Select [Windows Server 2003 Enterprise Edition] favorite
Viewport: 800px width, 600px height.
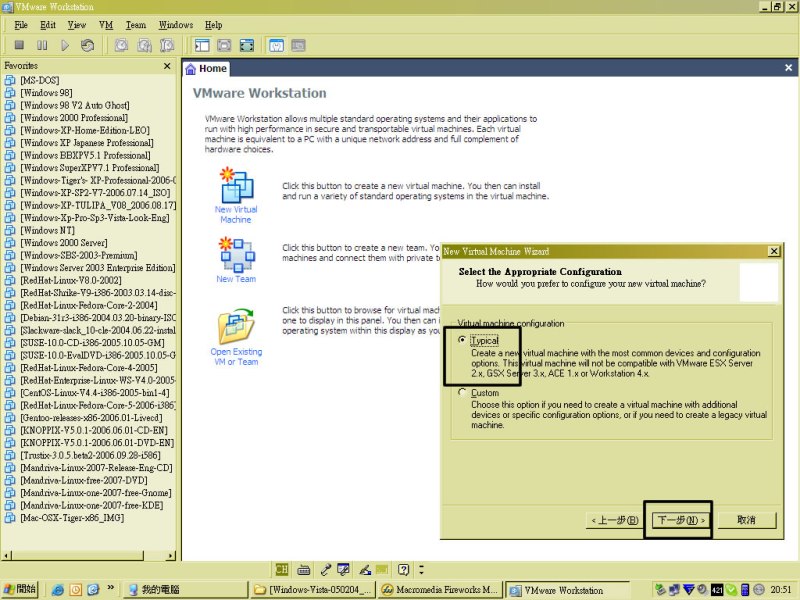(98, 268)
